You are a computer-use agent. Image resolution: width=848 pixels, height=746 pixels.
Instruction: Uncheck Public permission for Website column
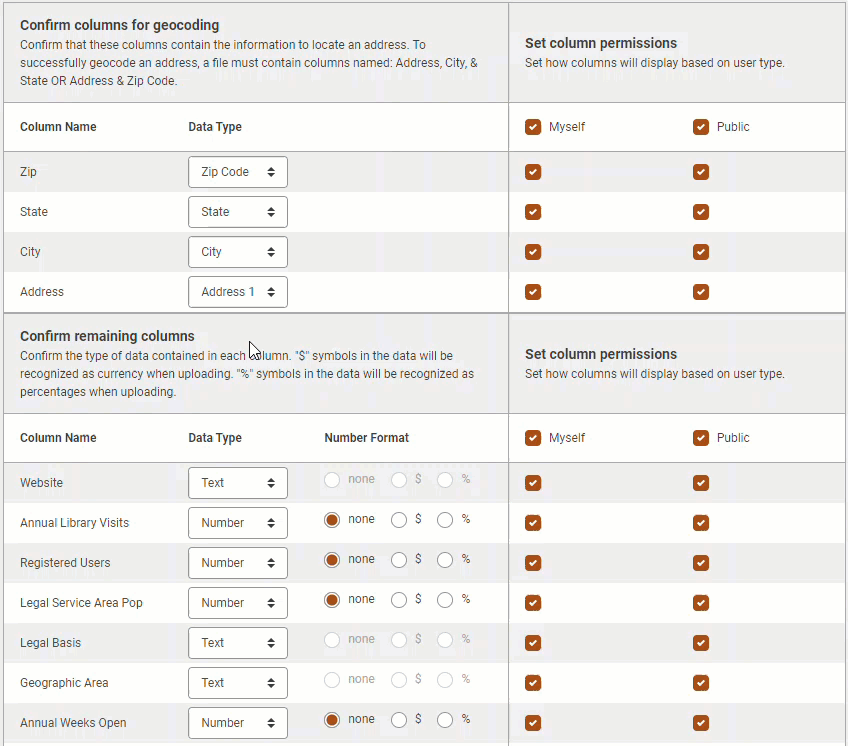coord(701,483)
